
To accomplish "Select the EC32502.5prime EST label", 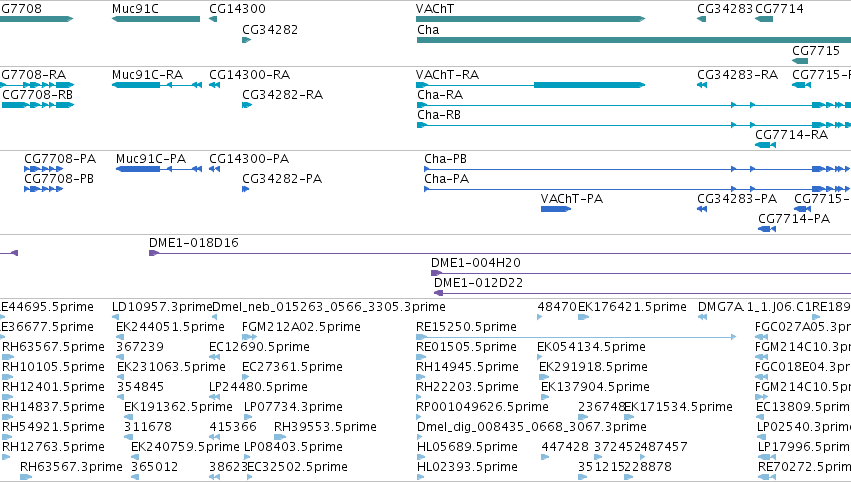I will click(297, 467).
